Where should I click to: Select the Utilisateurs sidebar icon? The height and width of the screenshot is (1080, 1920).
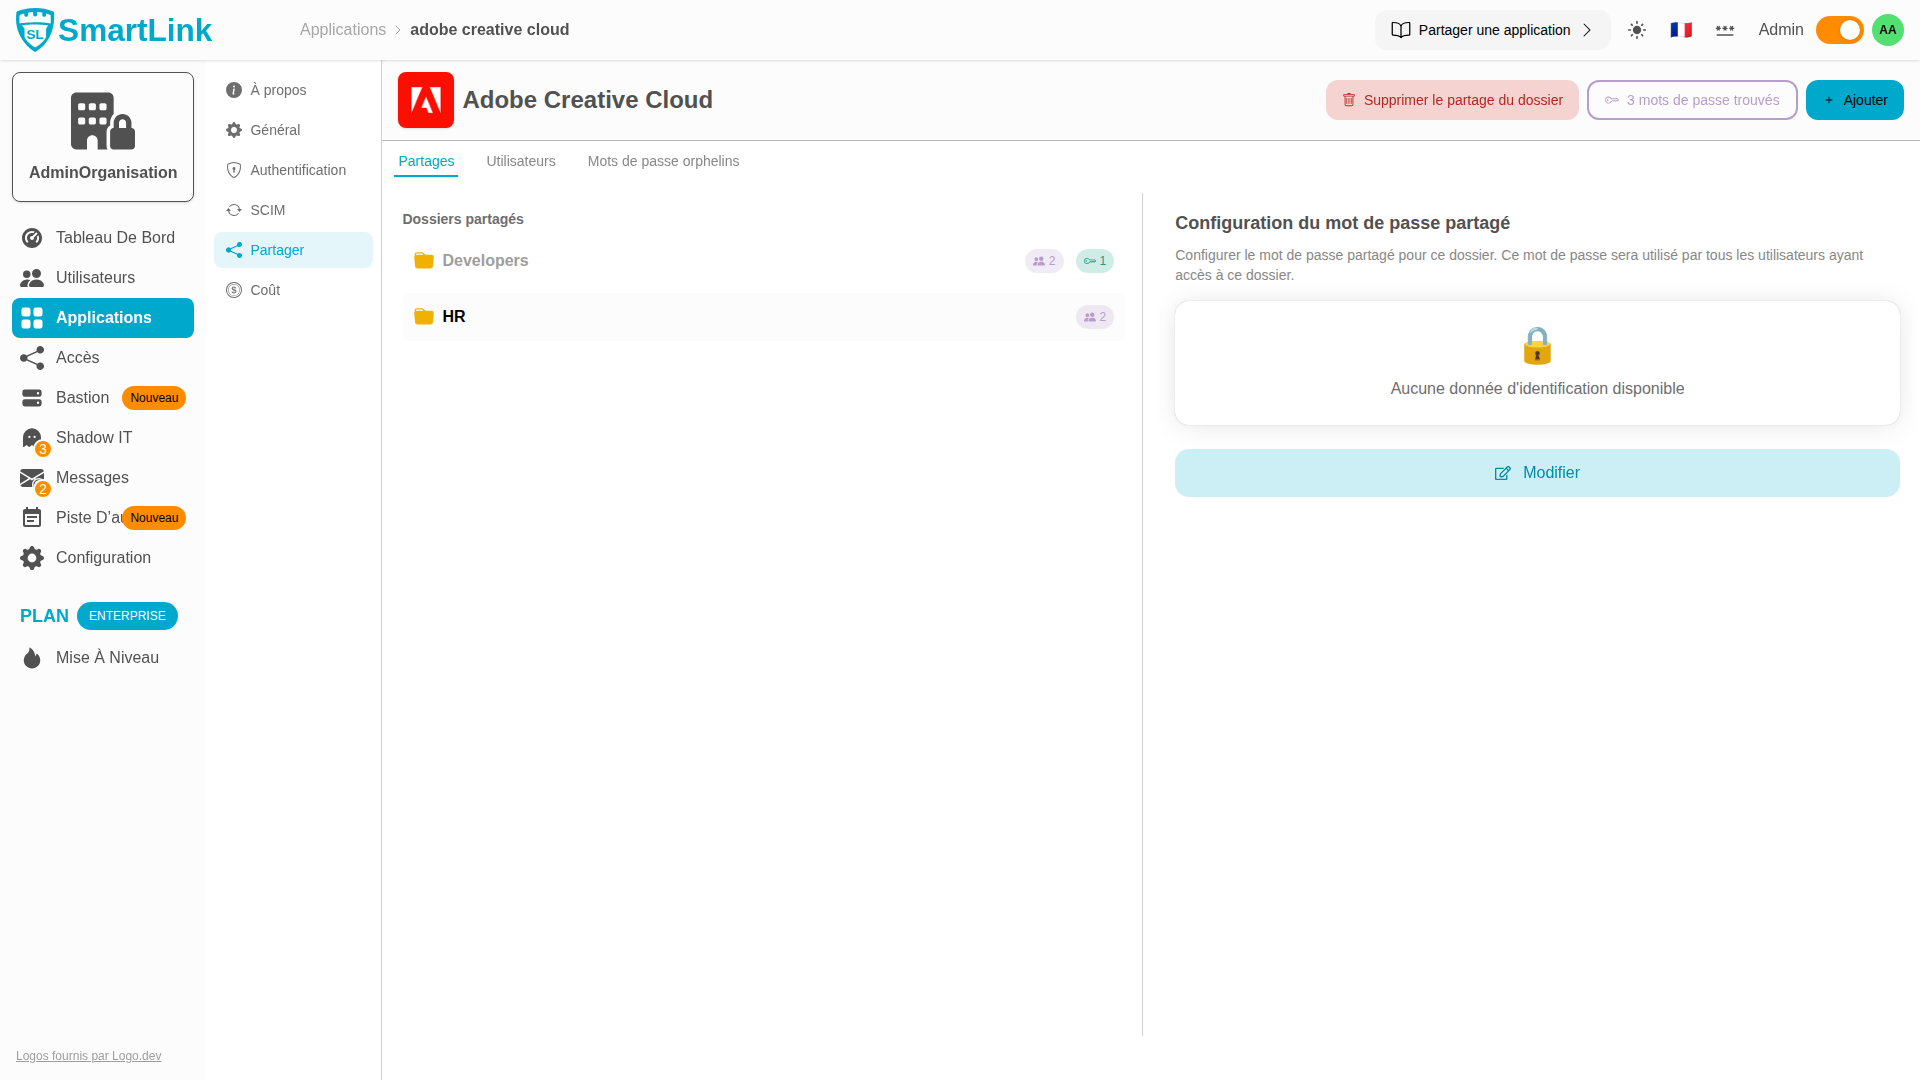pos(95,277)
